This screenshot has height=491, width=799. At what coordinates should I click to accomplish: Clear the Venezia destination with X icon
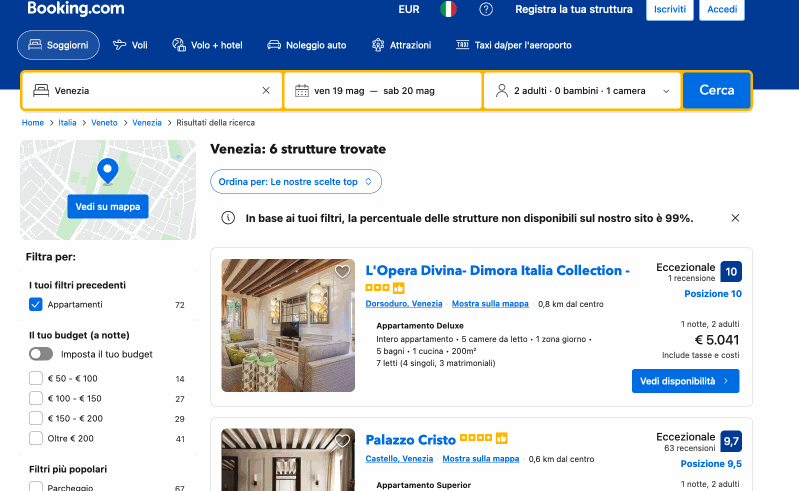coord(266,90)
